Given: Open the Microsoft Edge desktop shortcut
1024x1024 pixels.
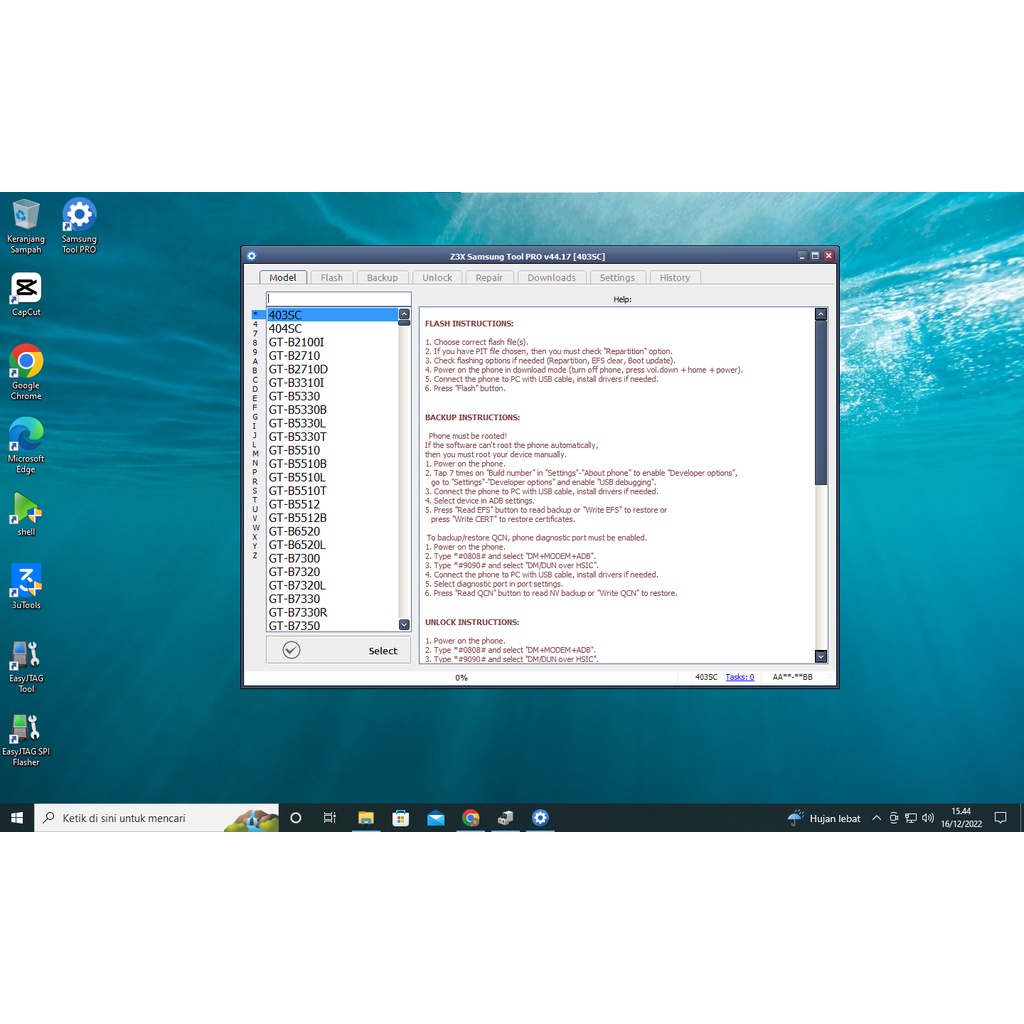Looking at the screenshot, I should coord(25,445).
